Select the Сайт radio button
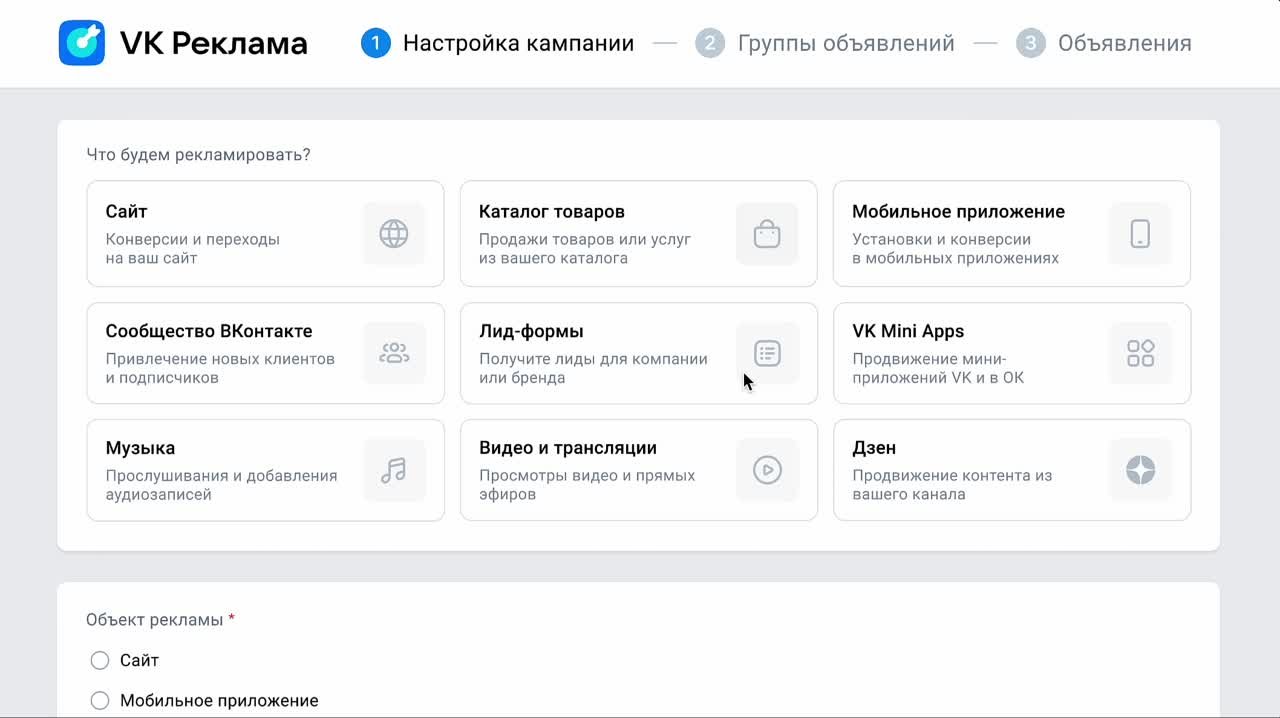1280x718 pixels. 100,660
